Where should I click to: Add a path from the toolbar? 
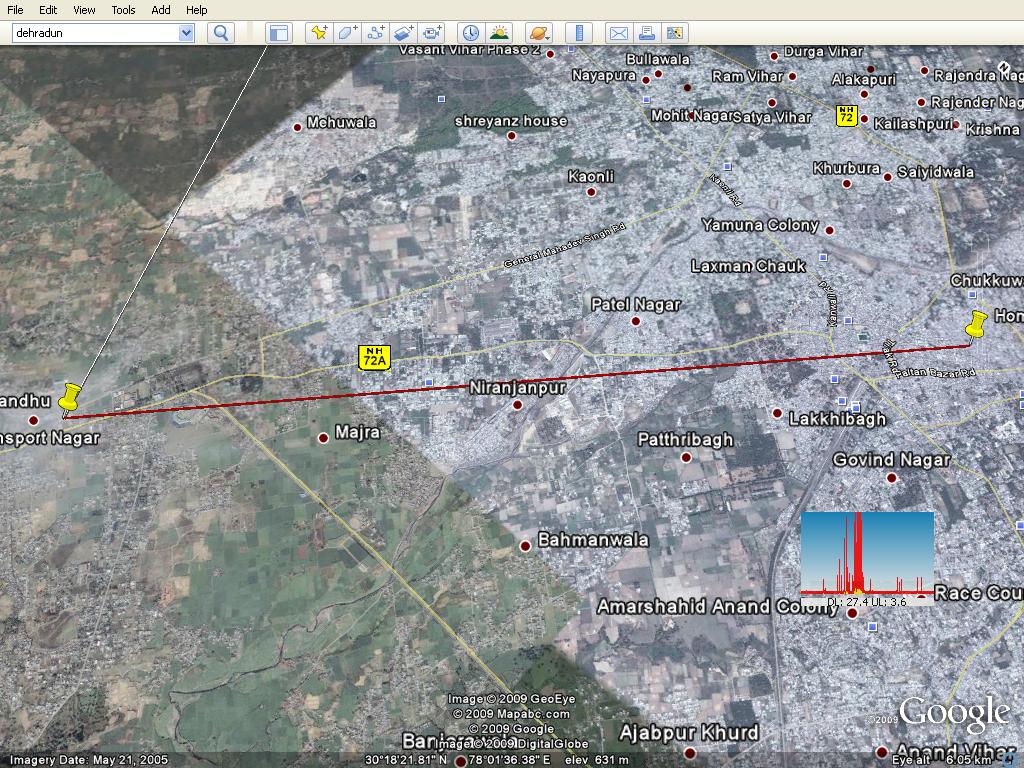pos(376,33)
